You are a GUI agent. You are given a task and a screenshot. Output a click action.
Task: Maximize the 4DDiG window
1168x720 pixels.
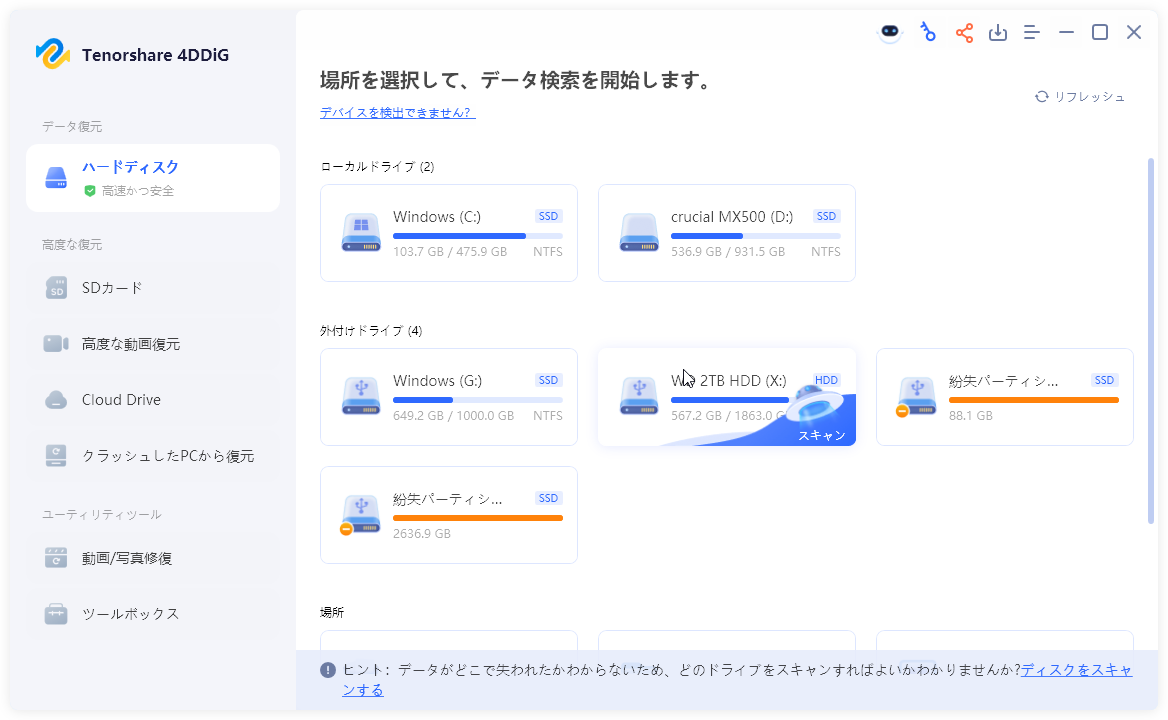click(x=1099, y=33)
